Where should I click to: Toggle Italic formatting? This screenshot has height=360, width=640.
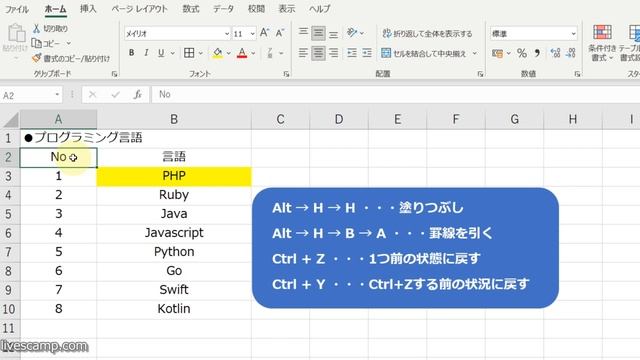[x=146, y=53]
